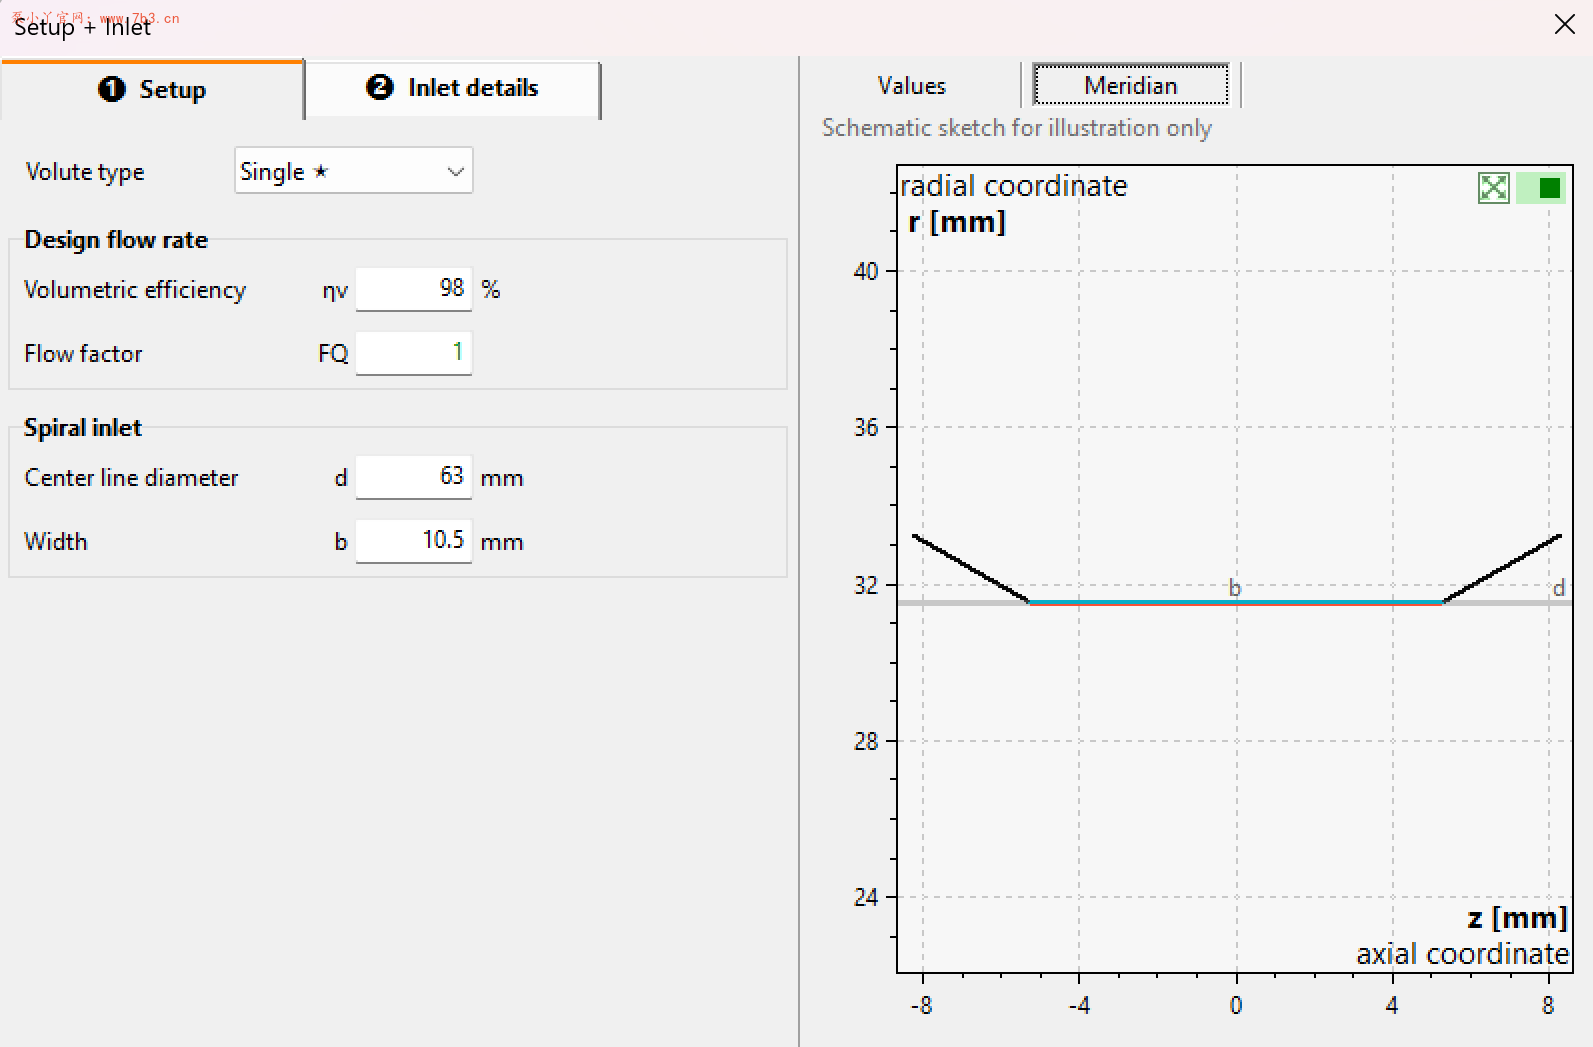Click the 'b' marker in the diagram
Viewport: 1593px width, 1047px height.
pyautogui.click(x=1234, y=588)
